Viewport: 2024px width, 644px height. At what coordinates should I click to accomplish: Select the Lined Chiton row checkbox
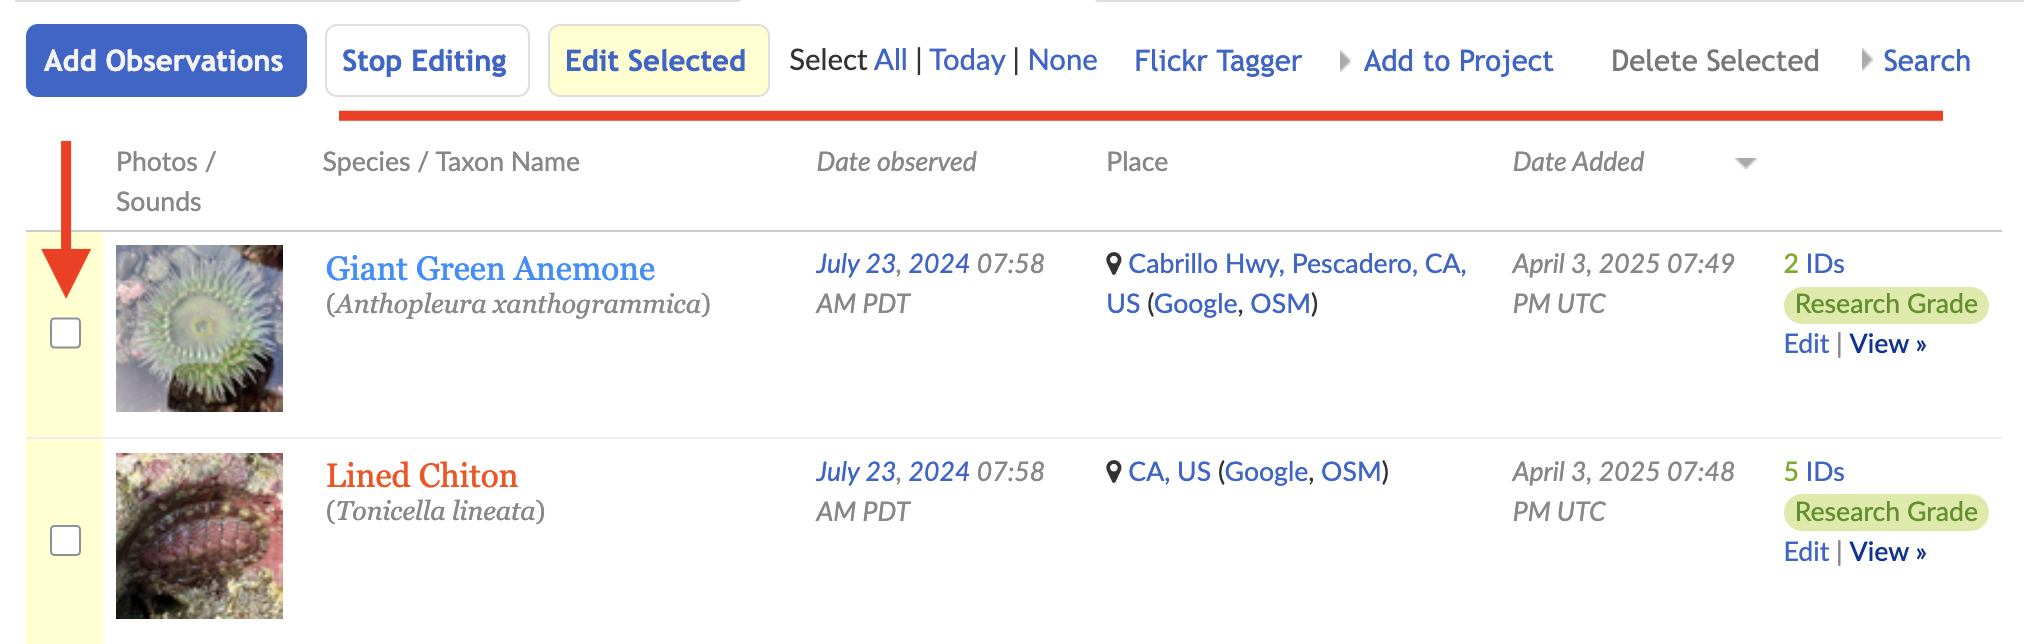click(x=66, y=541)
